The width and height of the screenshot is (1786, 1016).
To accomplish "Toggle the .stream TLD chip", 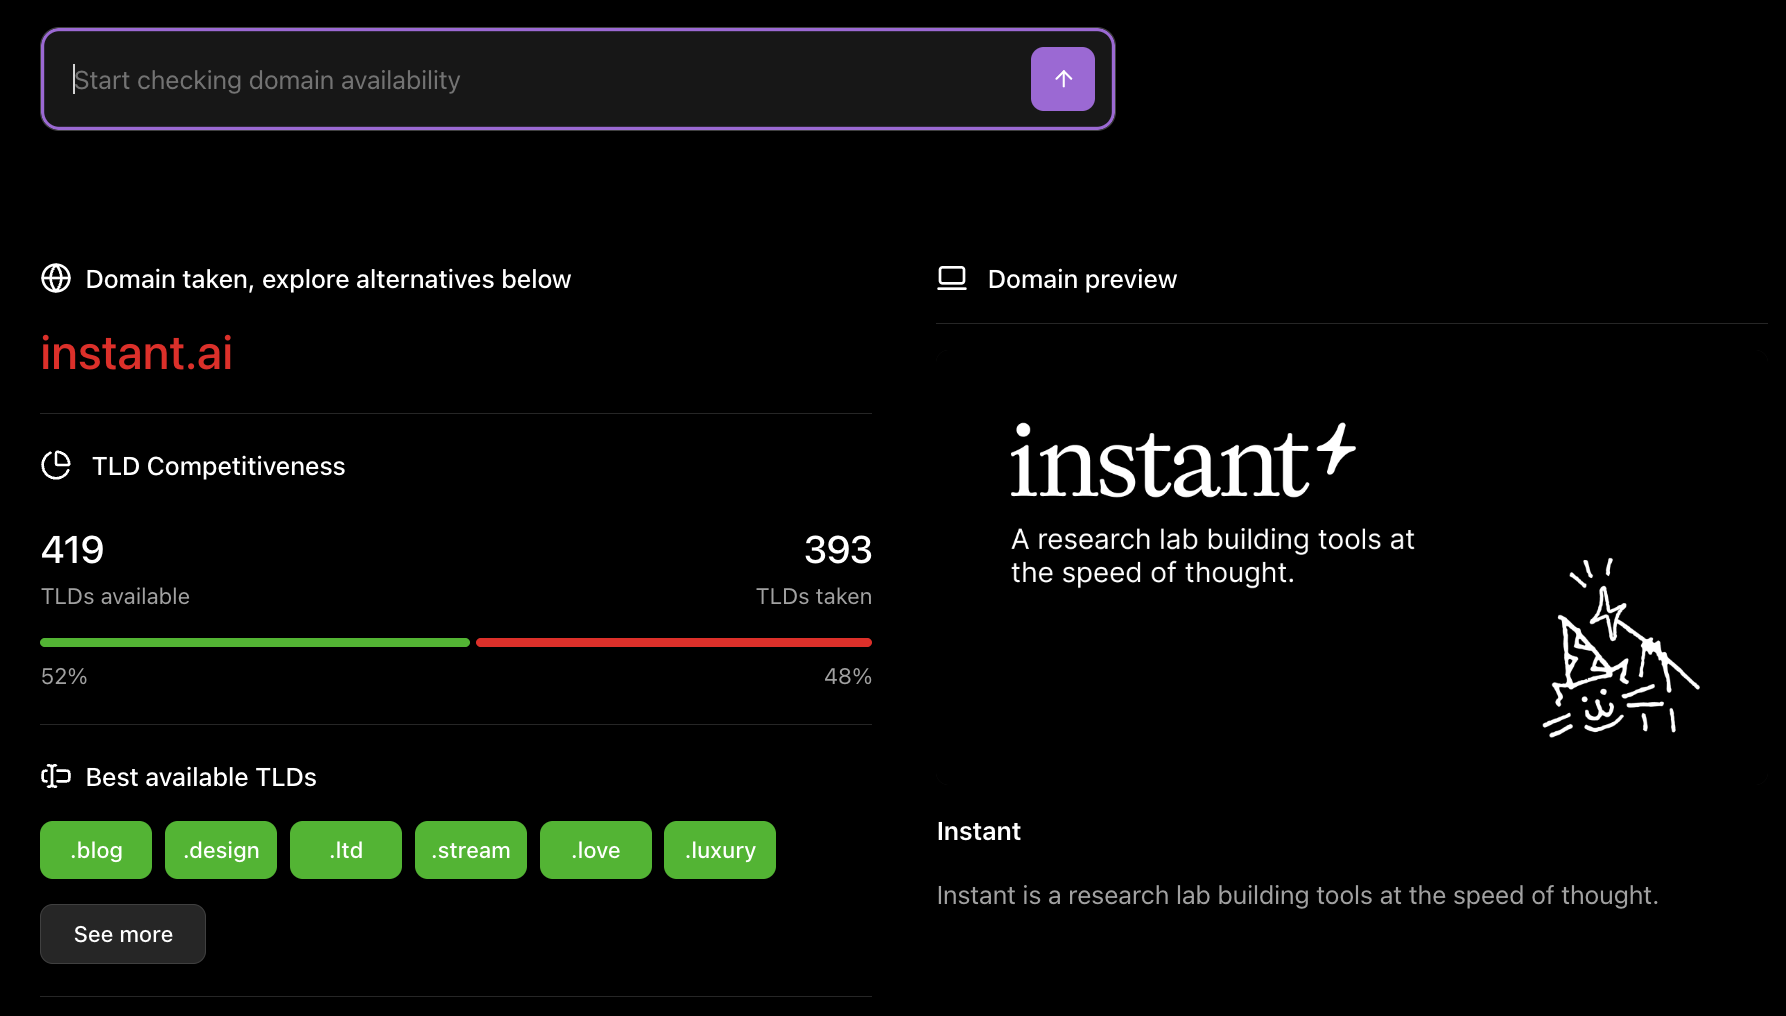I will pos(470,849).
